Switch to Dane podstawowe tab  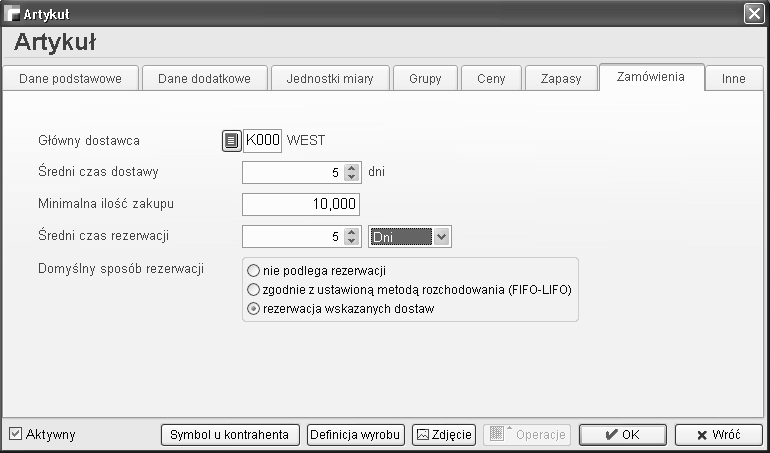[70, 79]
